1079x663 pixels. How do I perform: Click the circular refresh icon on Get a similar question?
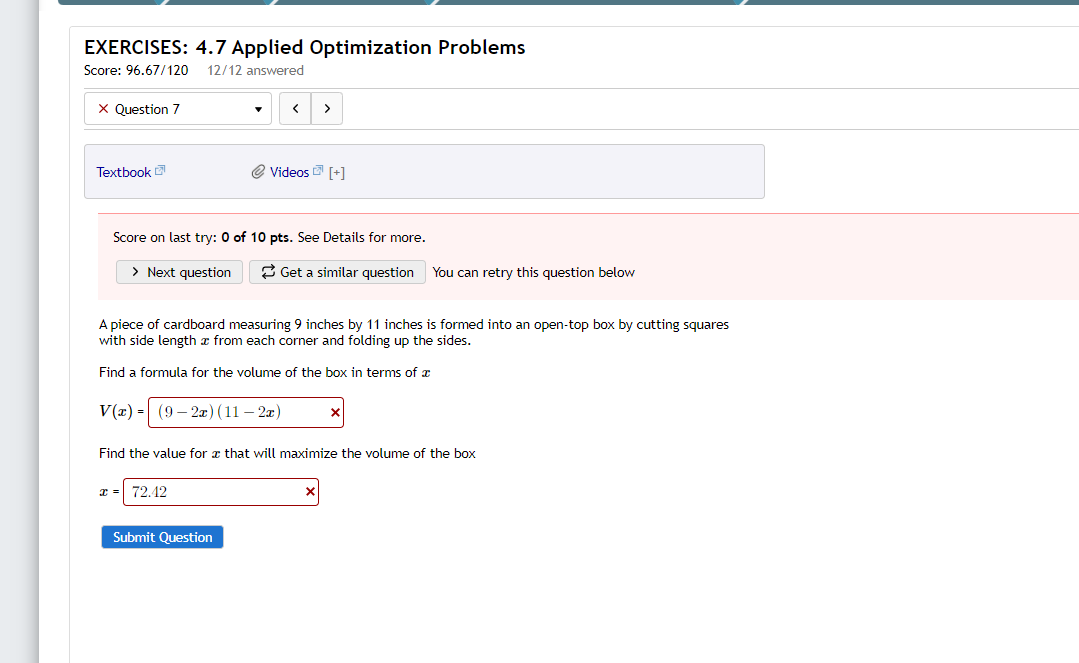tap(266, 271)
